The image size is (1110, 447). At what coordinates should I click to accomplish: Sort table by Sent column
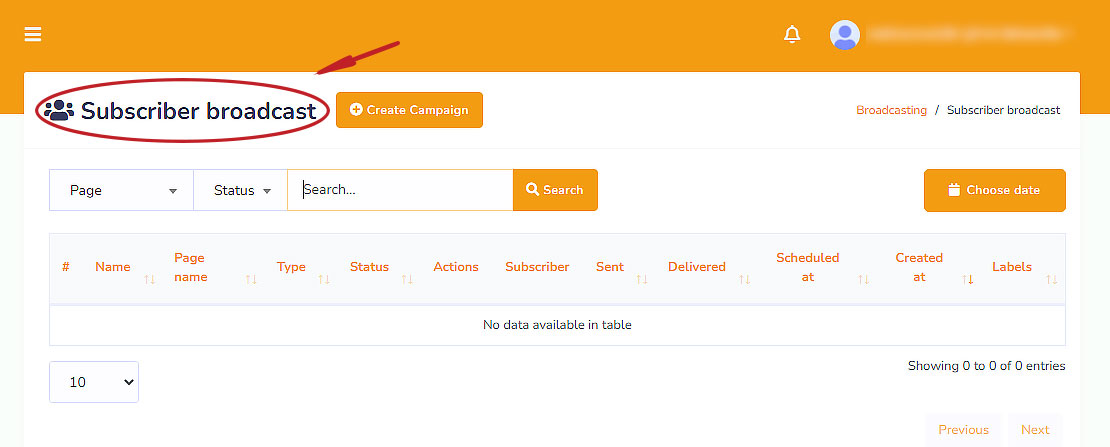610,267
